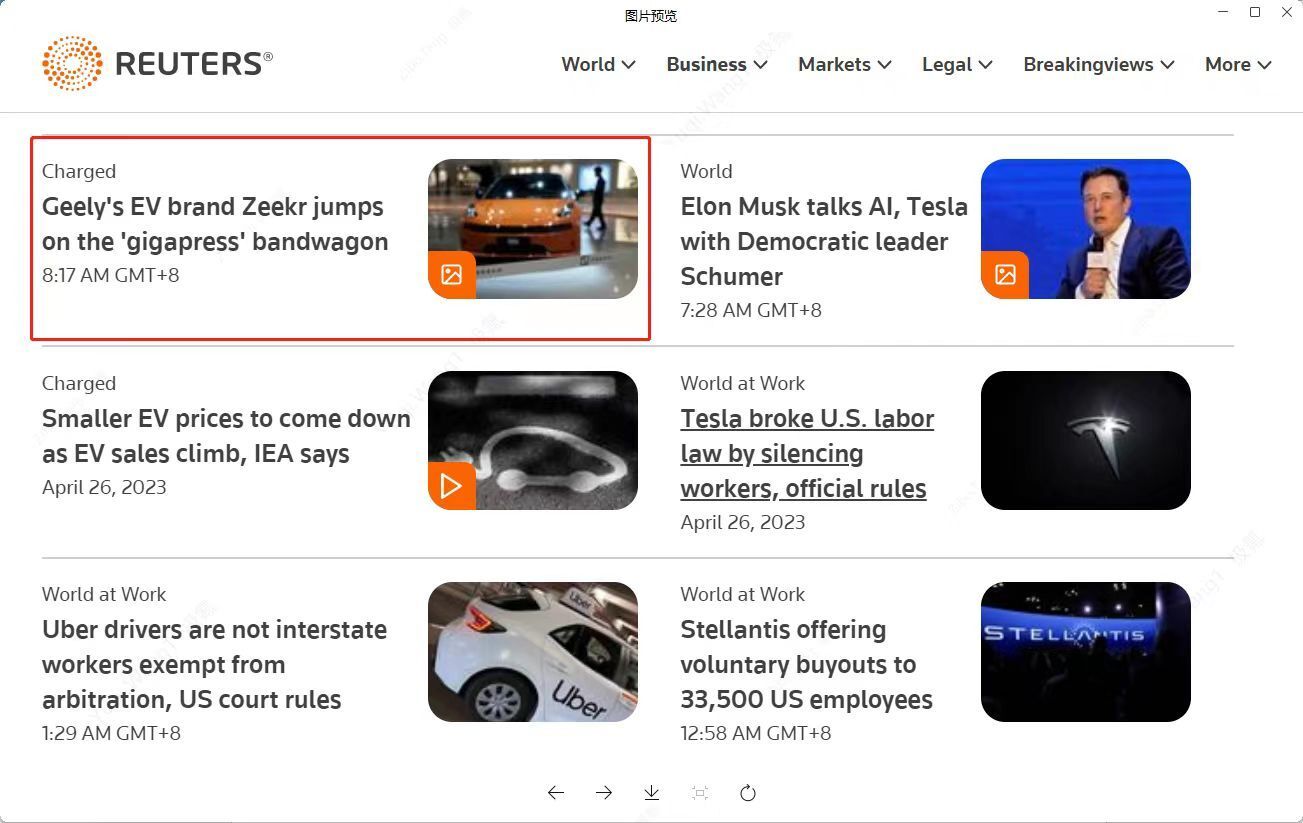Click the 8:17 AM GMT+8 timestamp

(111, 275)
